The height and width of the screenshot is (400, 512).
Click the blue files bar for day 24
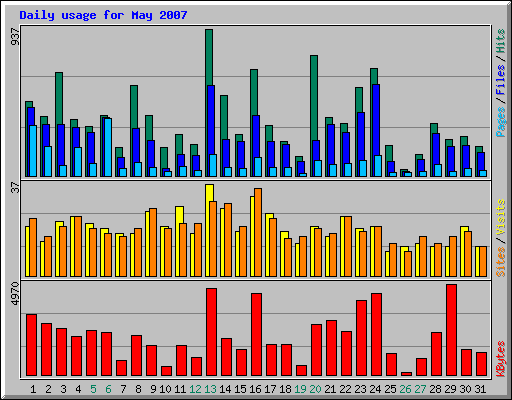[376, 120]
